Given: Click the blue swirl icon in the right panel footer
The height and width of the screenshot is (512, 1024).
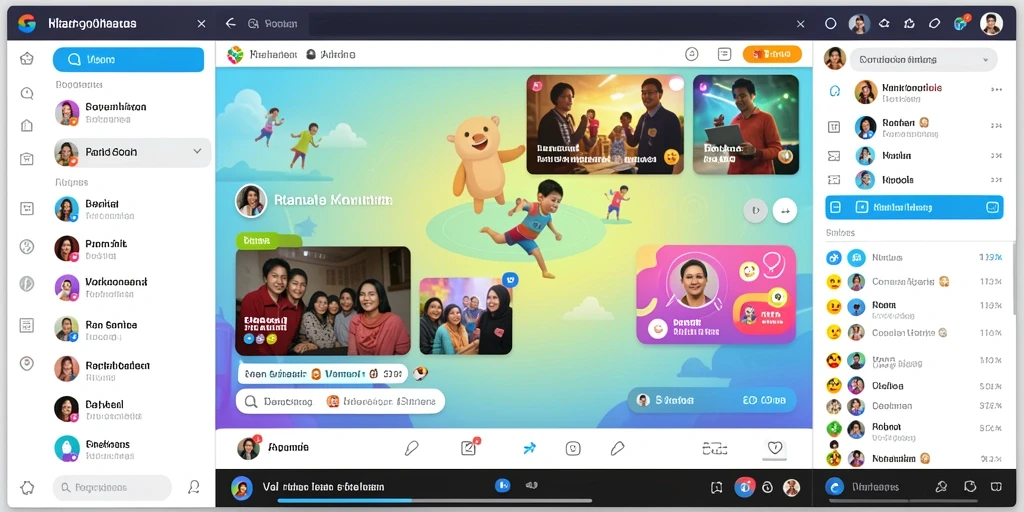Looking at the screenshot, I should [x=834, y=487].
